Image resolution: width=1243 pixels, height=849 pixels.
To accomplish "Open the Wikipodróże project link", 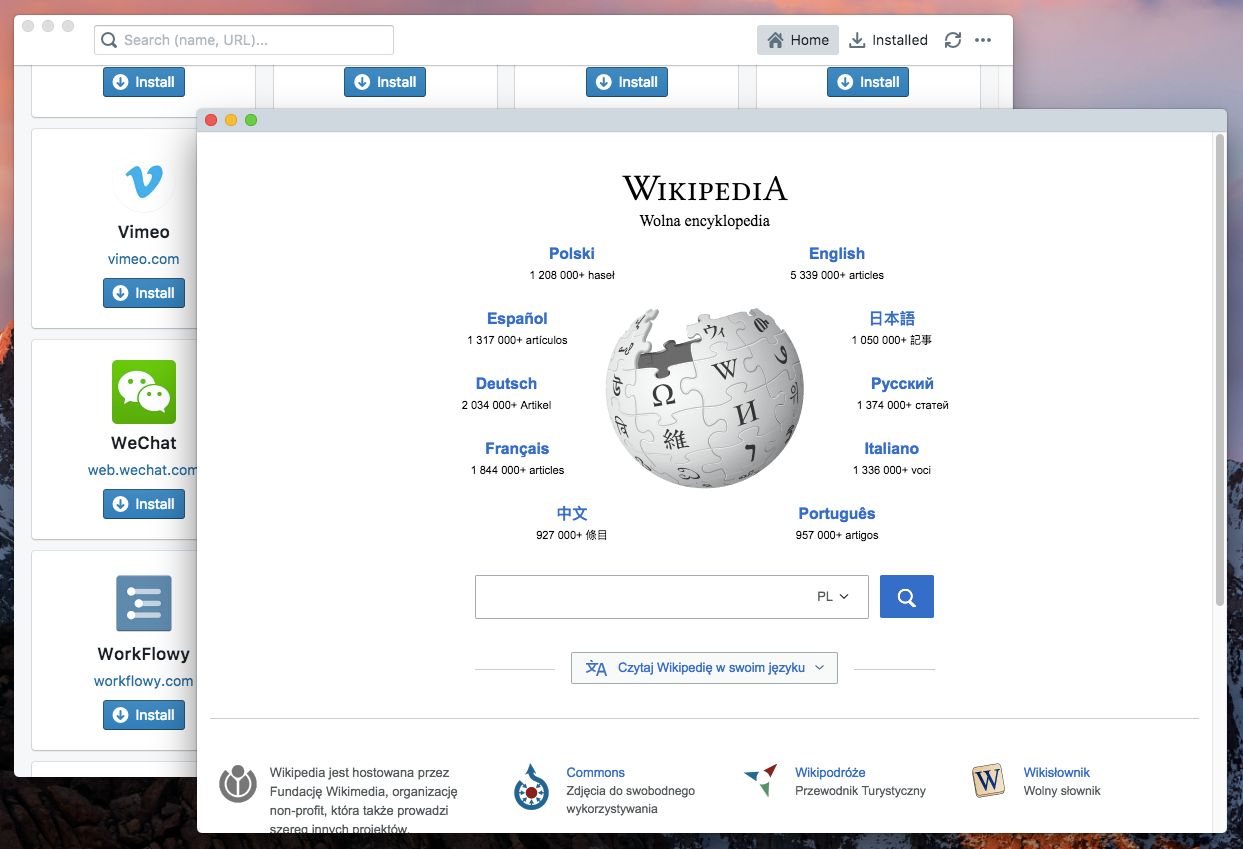I will pyautogui.click(x=830, y=773).
